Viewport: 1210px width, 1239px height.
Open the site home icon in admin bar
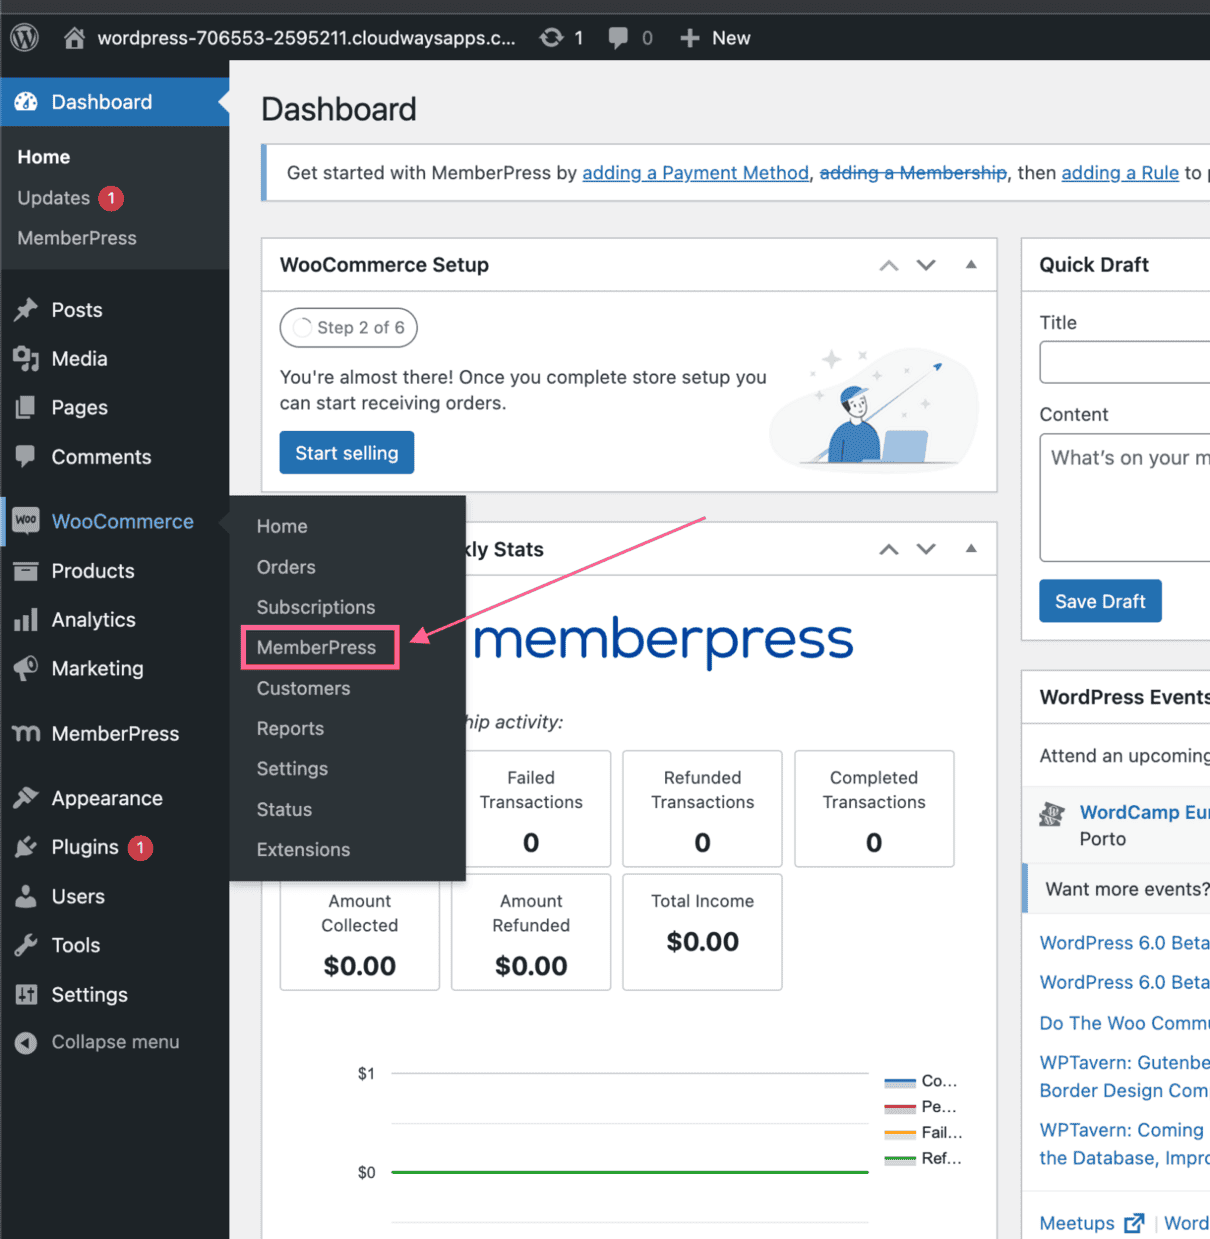[74, 38]
